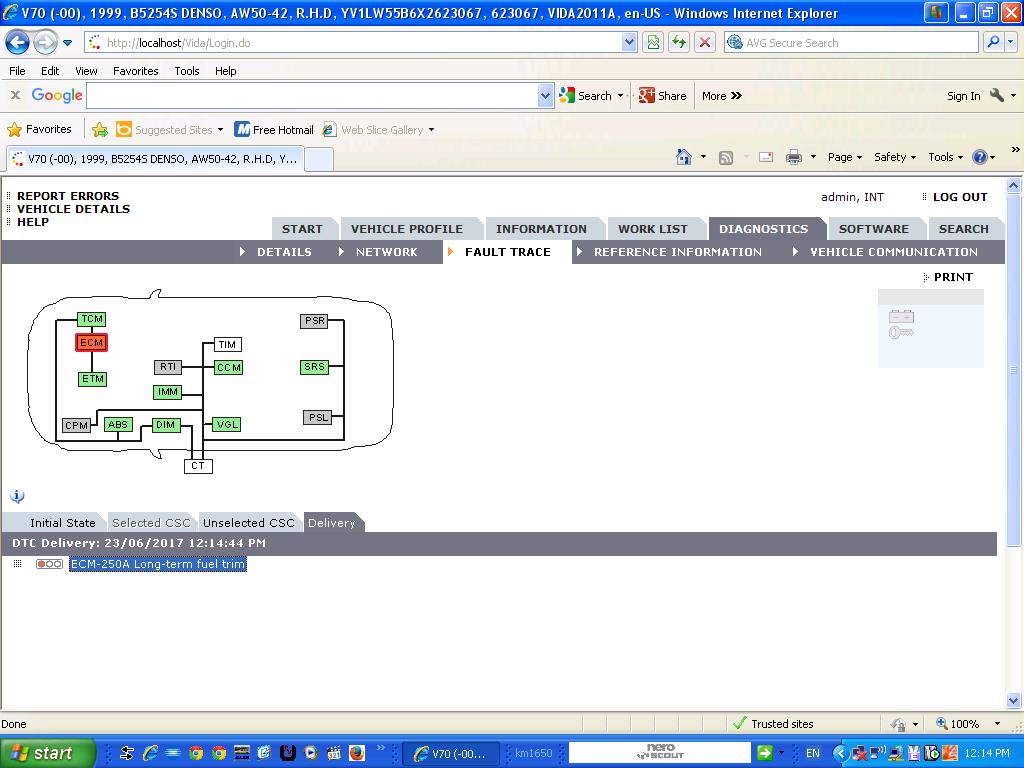Screen dimensions: 1024x768
Task: Open the address bar dropdown arrow
Action: coord(629,43)
